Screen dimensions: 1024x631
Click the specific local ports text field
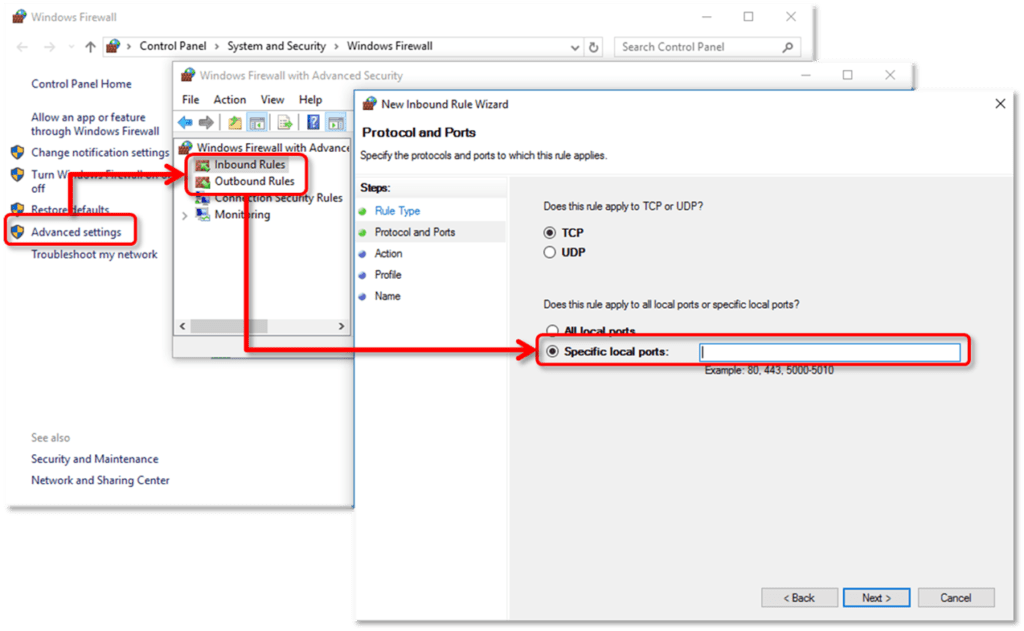[830, 352]
